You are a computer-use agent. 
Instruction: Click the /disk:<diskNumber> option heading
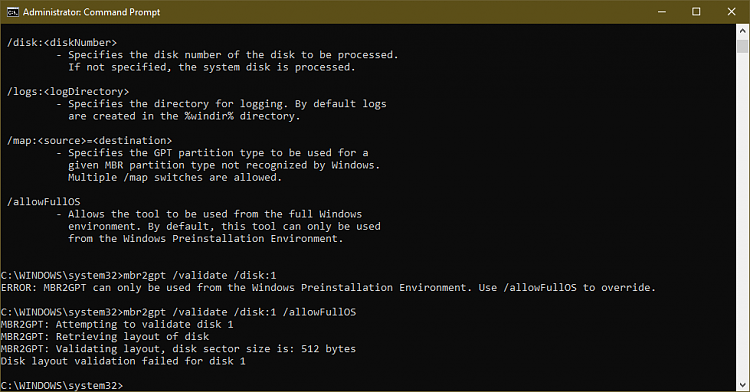[62, 43]
